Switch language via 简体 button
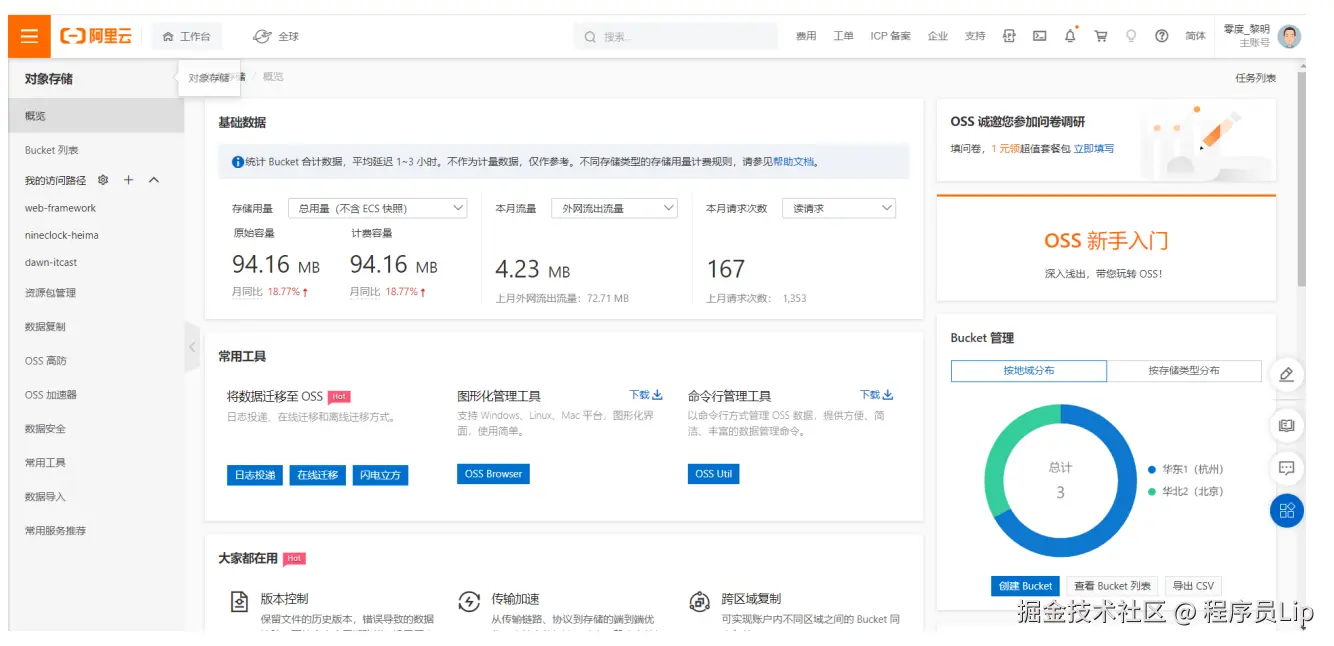 [1195, 36]
